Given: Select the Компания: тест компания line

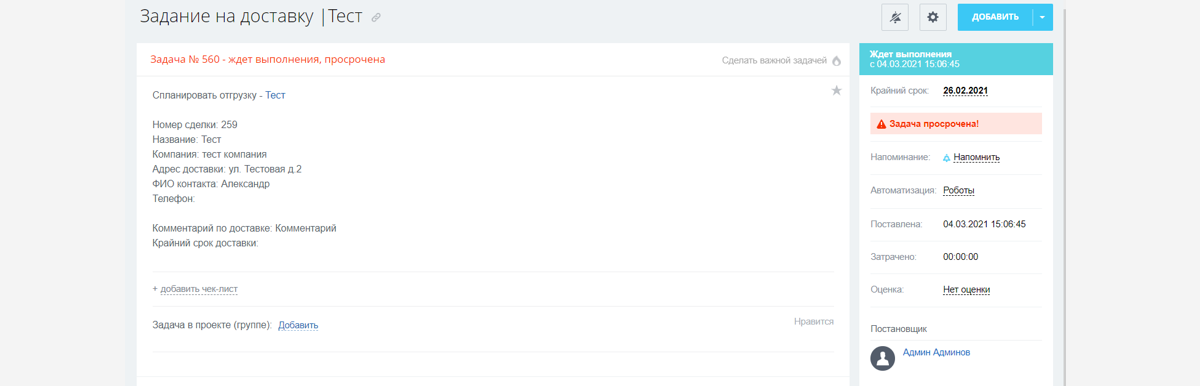Looking at the screenshot, I should (209, 154).
